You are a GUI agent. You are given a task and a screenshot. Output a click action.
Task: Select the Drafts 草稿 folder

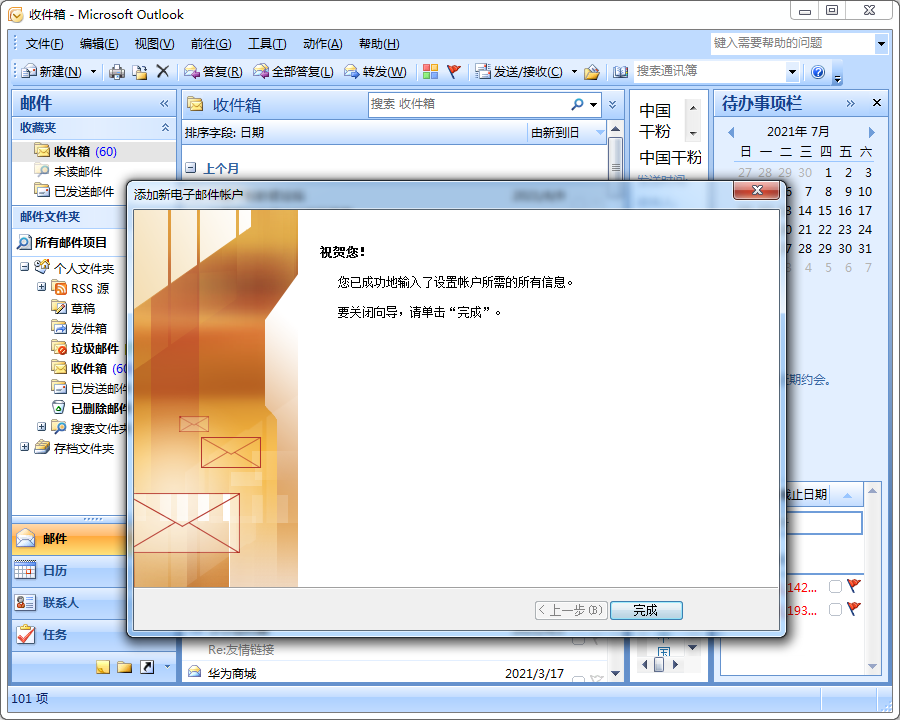[x=73, y=308]
